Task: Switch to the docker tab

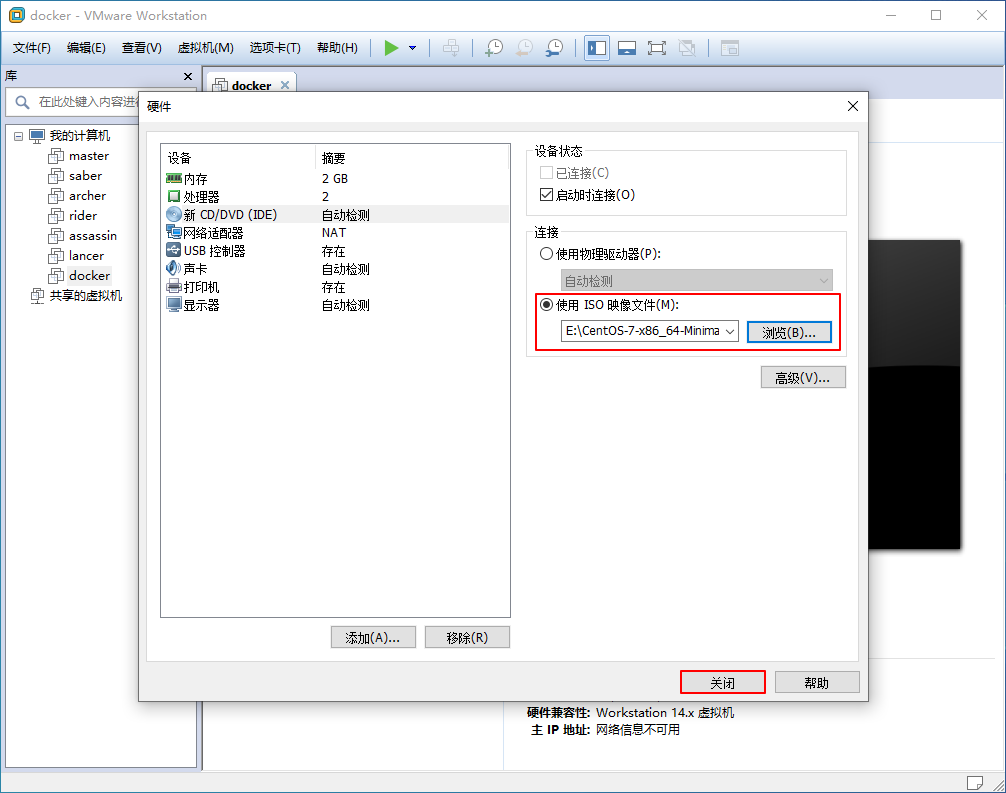Action: [249, 84]
